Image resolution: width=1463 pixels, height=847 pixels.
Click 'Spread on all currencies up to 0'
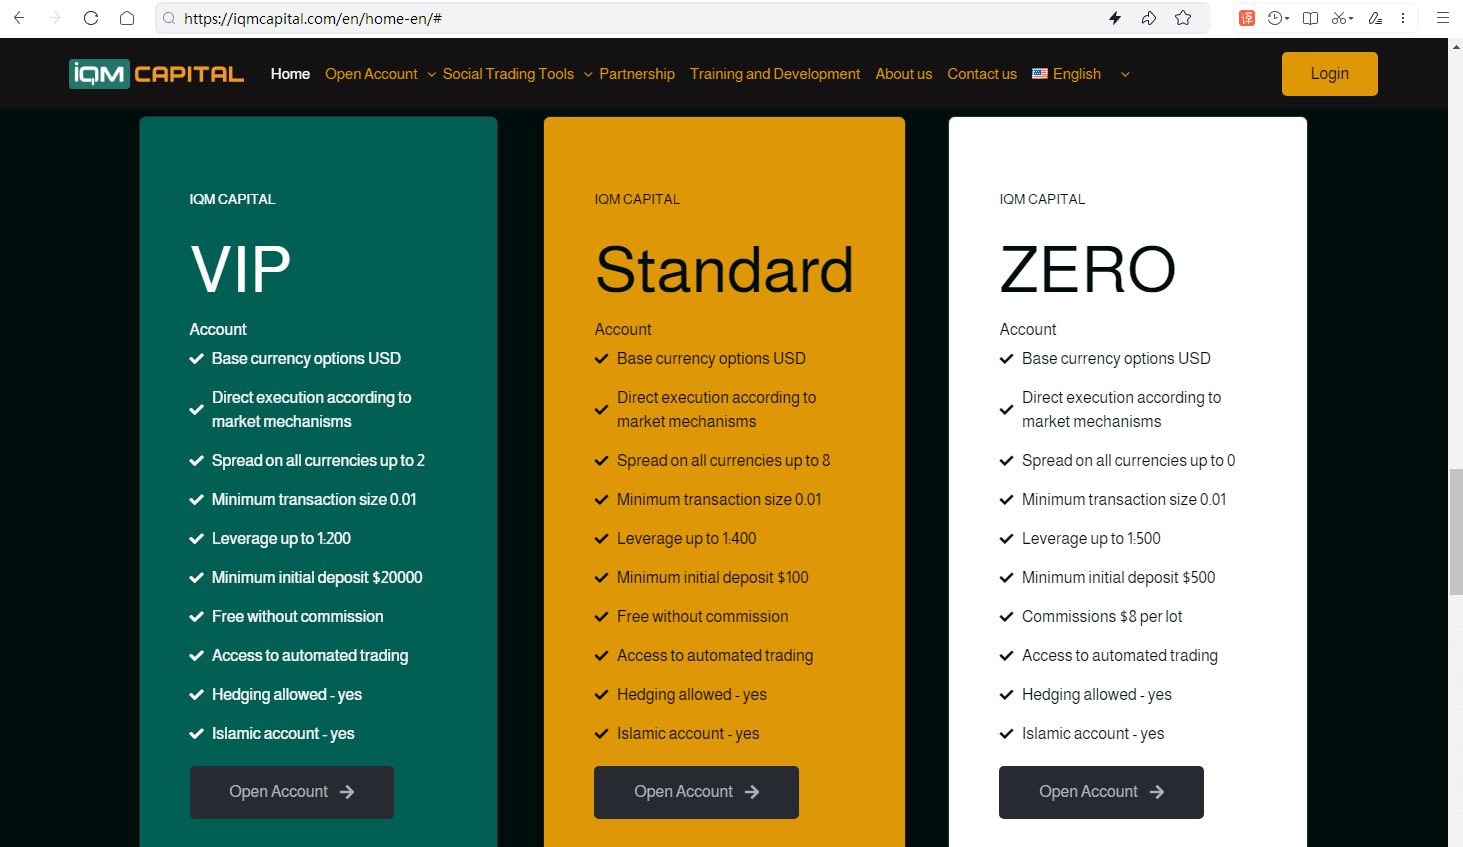pos(1128,460)
